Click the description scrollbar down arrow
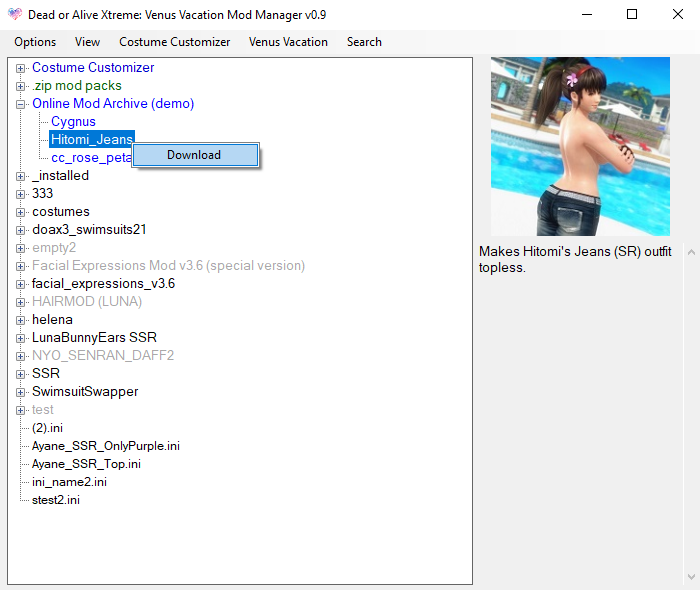Viewport: 700px width, 590px height. pos(691,577)
